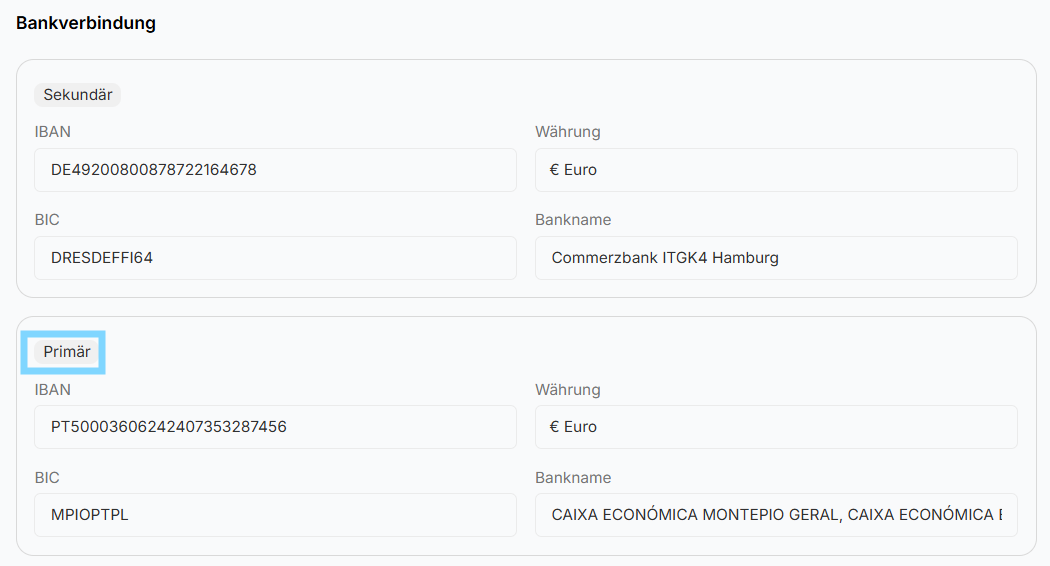Open the Währung field in the Primär account
Image resolution: width=1050 pixels, height=566 pixels.
pos(776,427)
